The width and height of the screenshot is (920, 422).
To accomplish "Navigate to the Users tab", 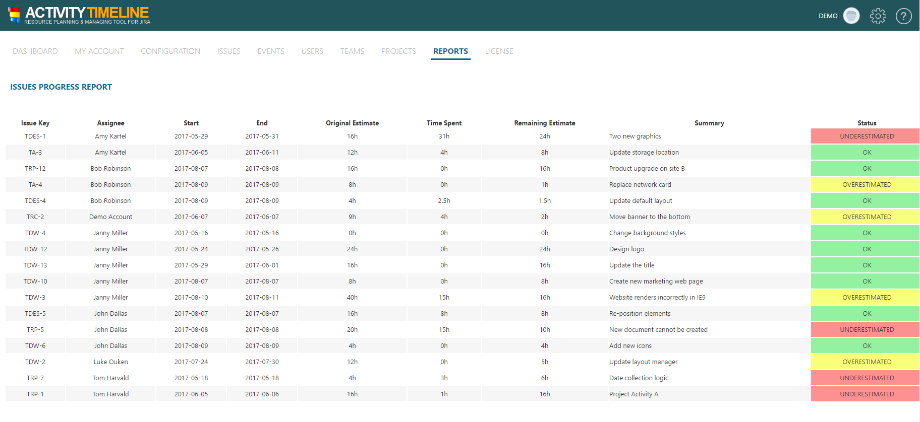I will (312, 51).
